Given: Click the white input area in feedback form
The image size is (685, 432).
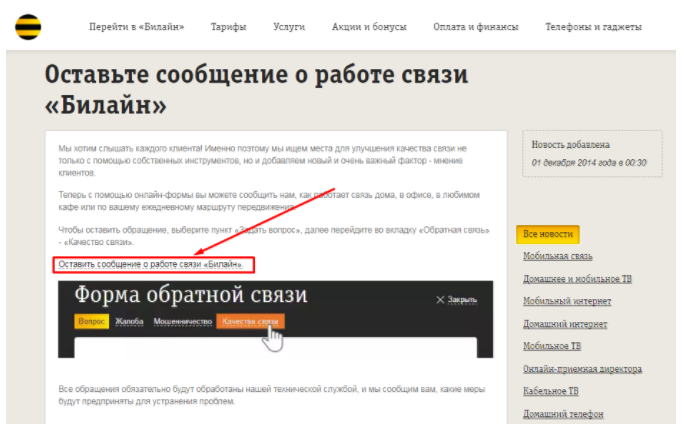Looking at the screenshot, I should pyautogui.click(x=276, y=348).
